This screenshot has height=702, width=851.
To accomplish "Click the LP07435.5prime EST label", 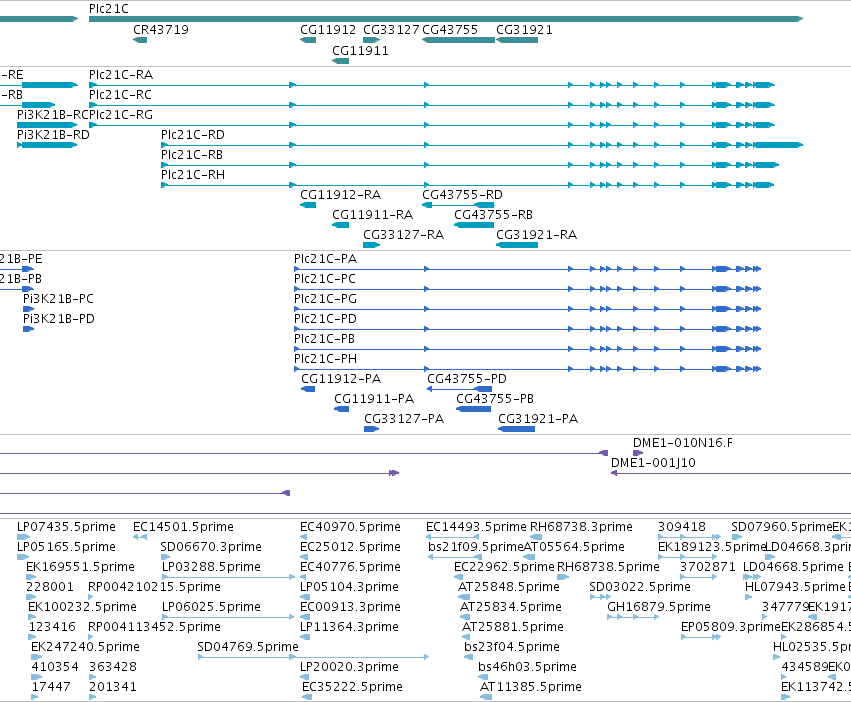I will pyautogui.click(x=66, y=528).
